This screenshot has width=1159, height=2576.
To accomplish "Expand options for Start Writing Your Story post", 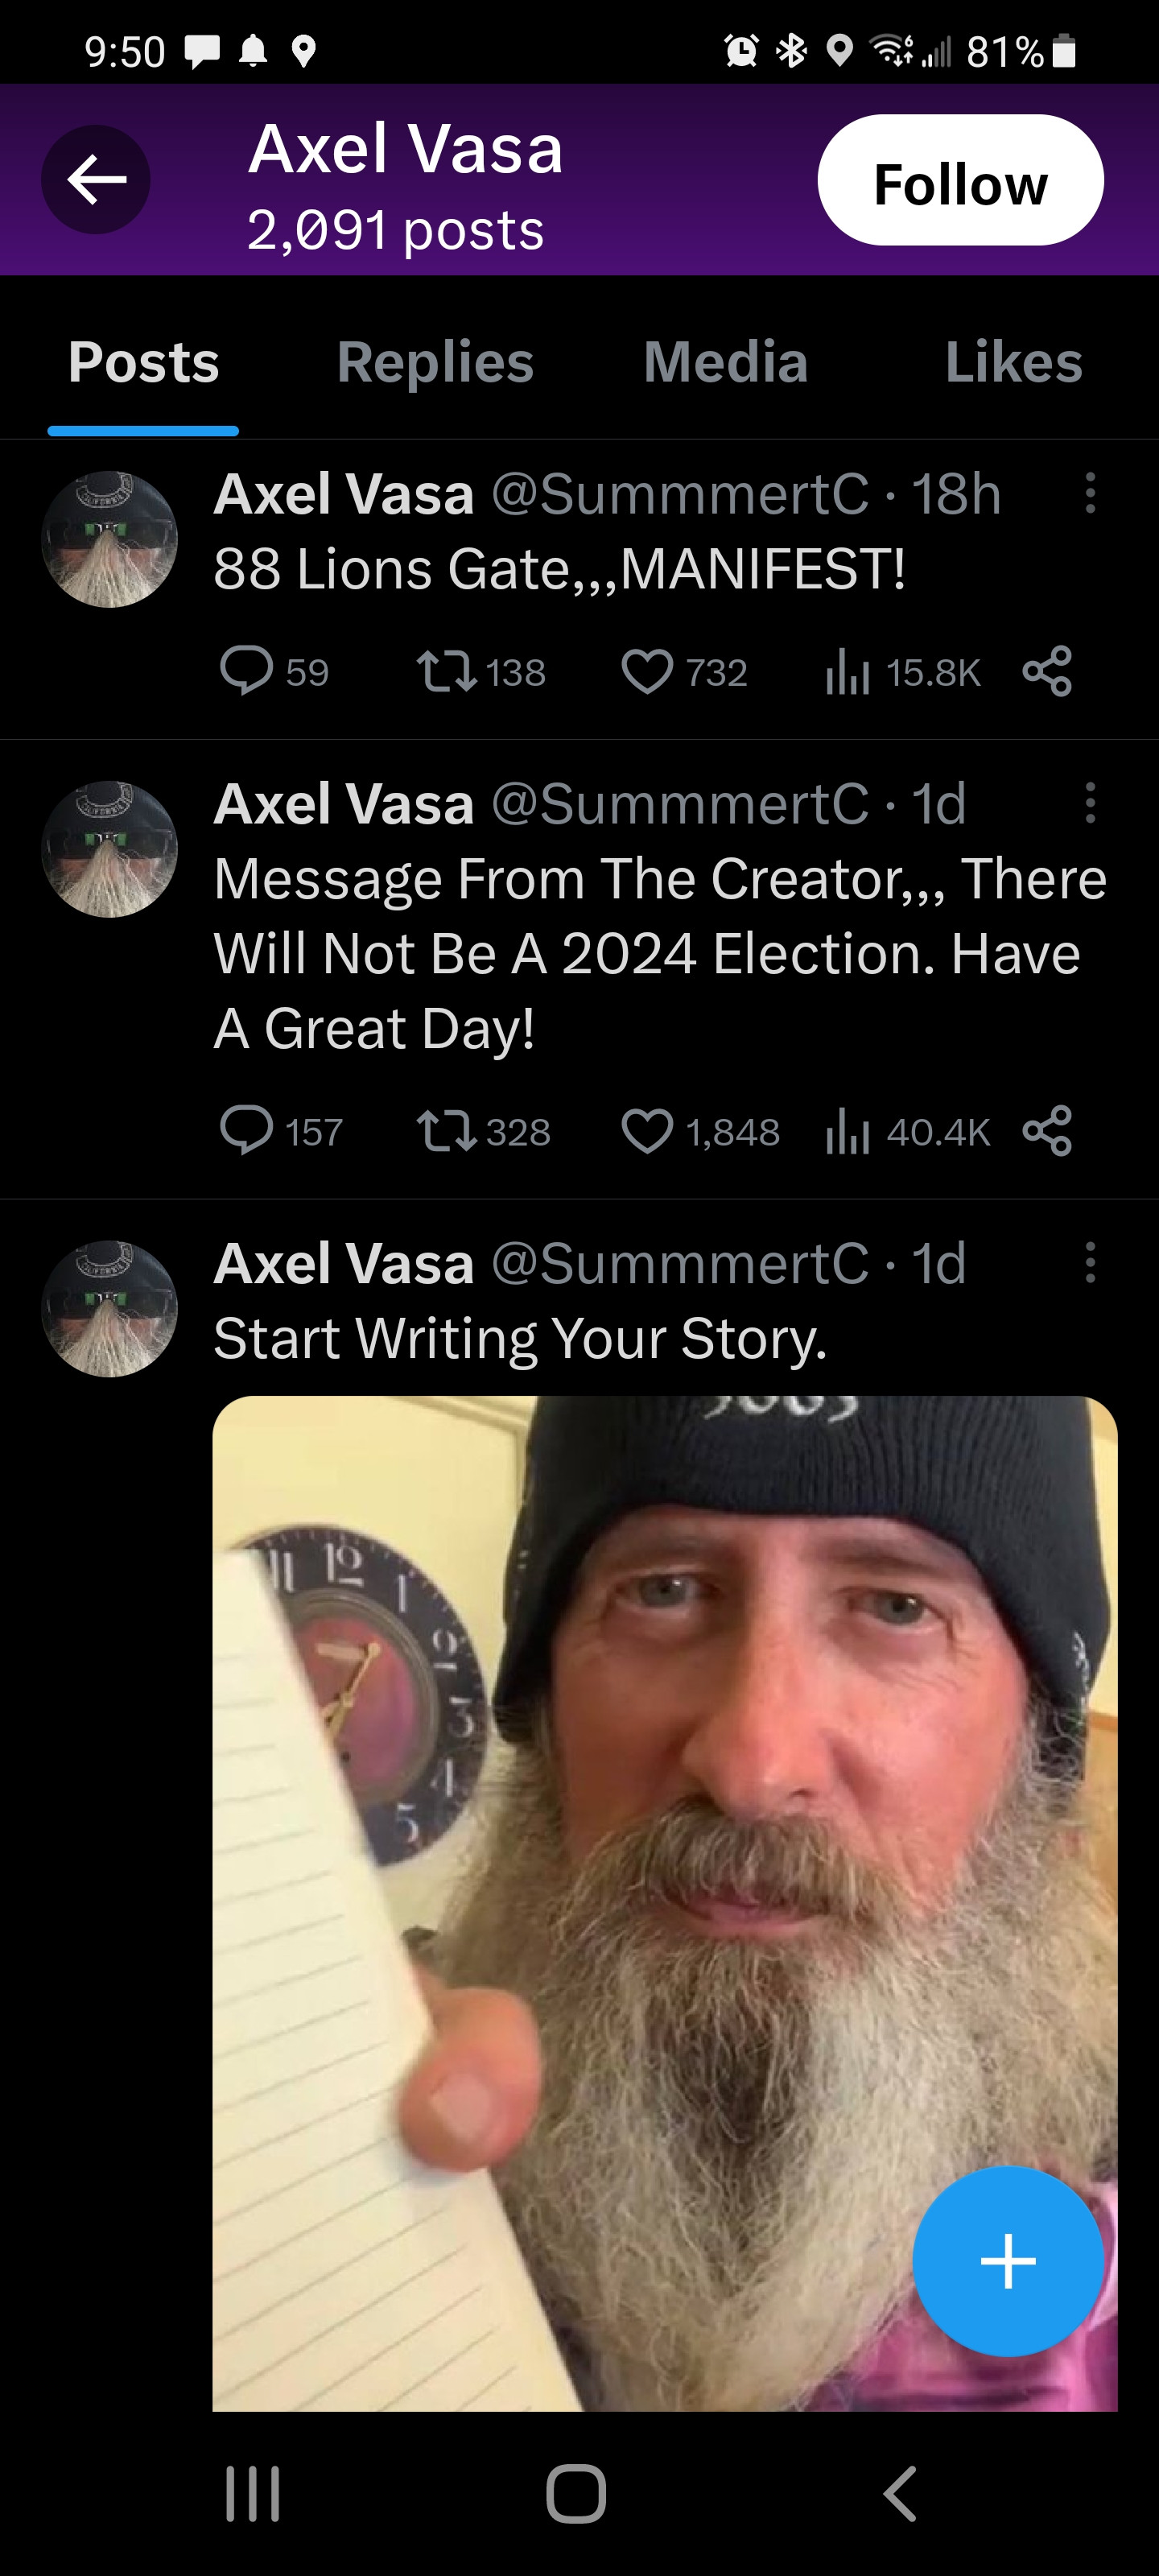I will click(1090, 1263).
